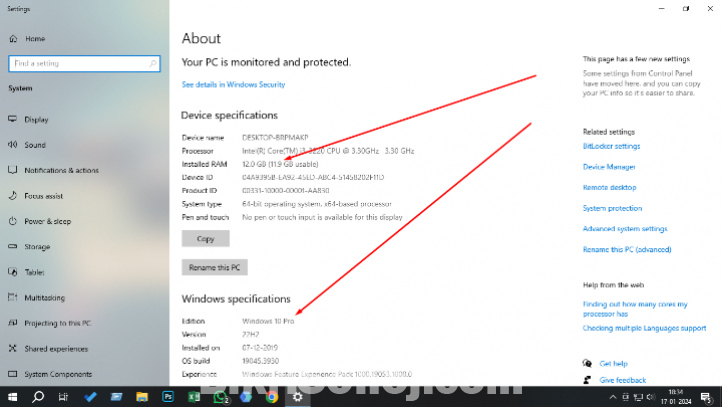This screenshot has height=407, width=722.
Task: Click the Installed RAM value 12.0 GB
Action: (280, 164)
